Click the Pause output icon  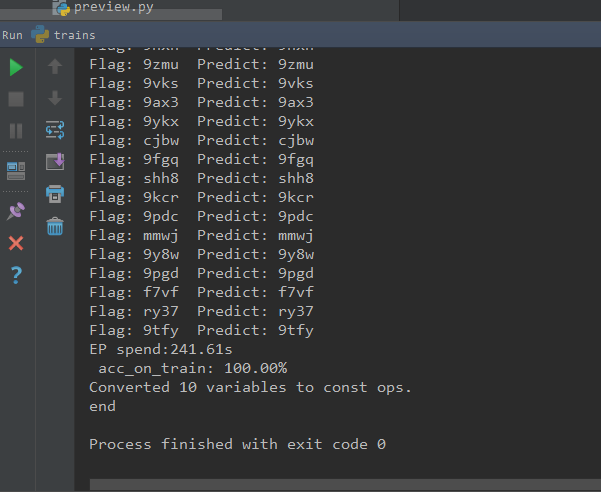[16, 131]
